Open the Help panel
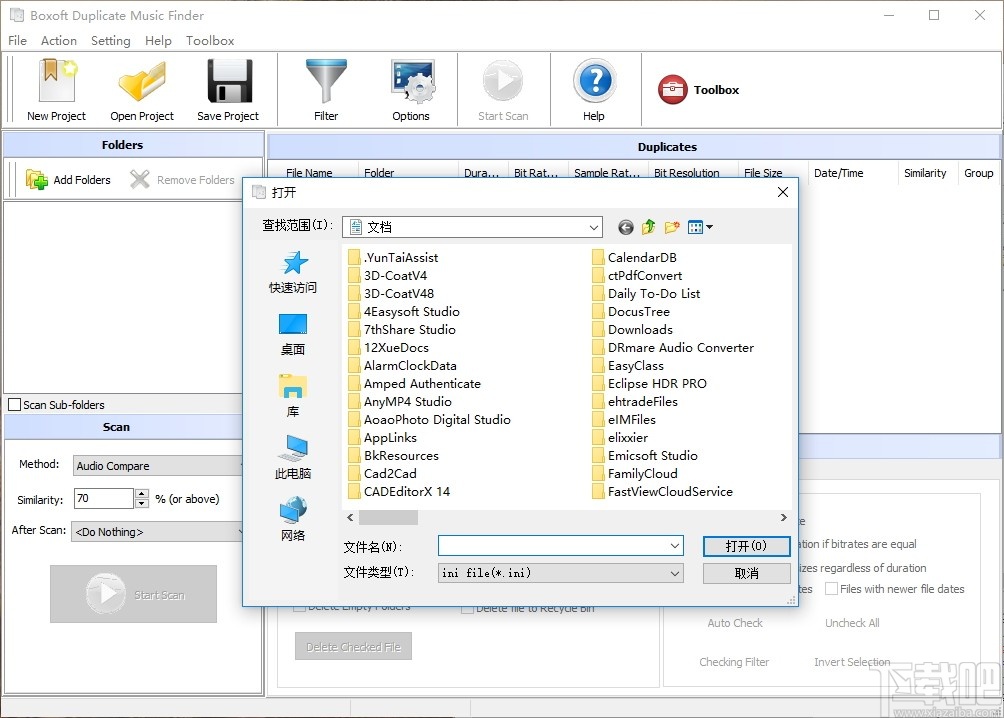The height and width of the screenshot is (718, 1004). (594, 89)
